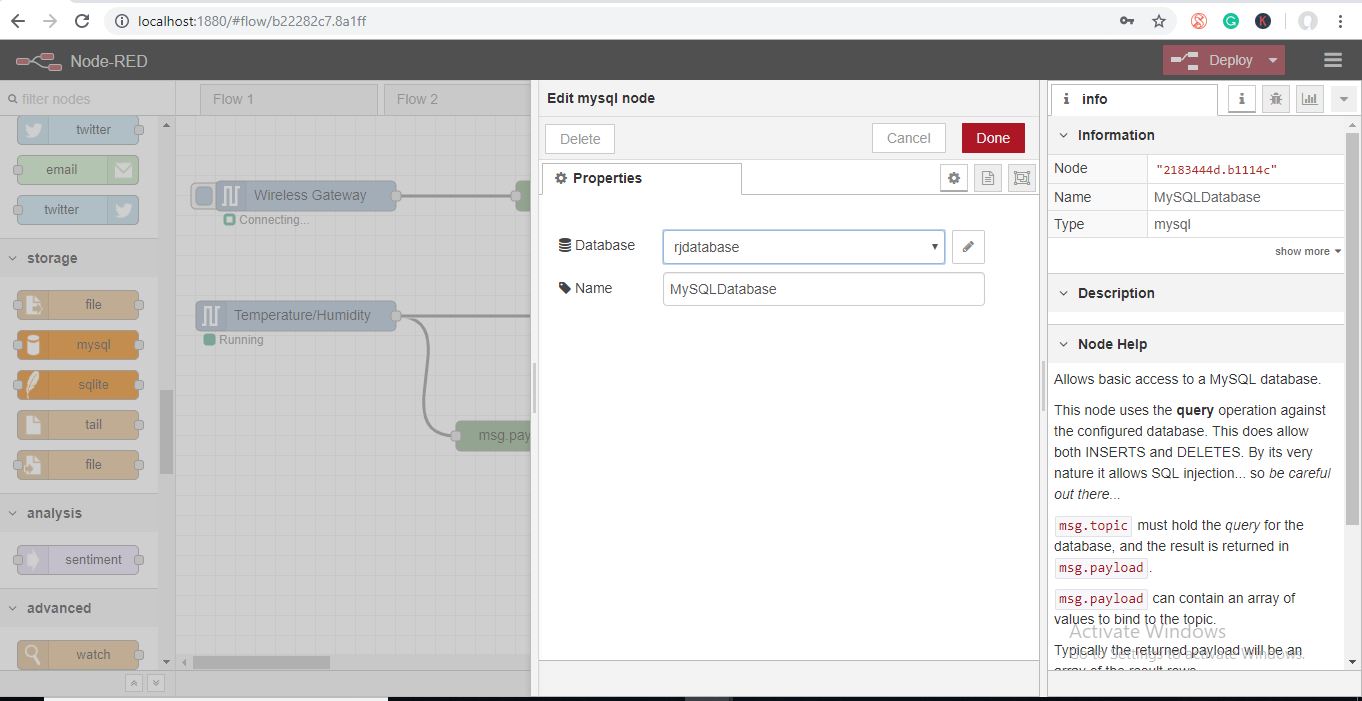Image resolution: width=1362 pixels, height=701 pixels.
Task: Bookmark this page with star icon
Action: tap(1159, 20)
